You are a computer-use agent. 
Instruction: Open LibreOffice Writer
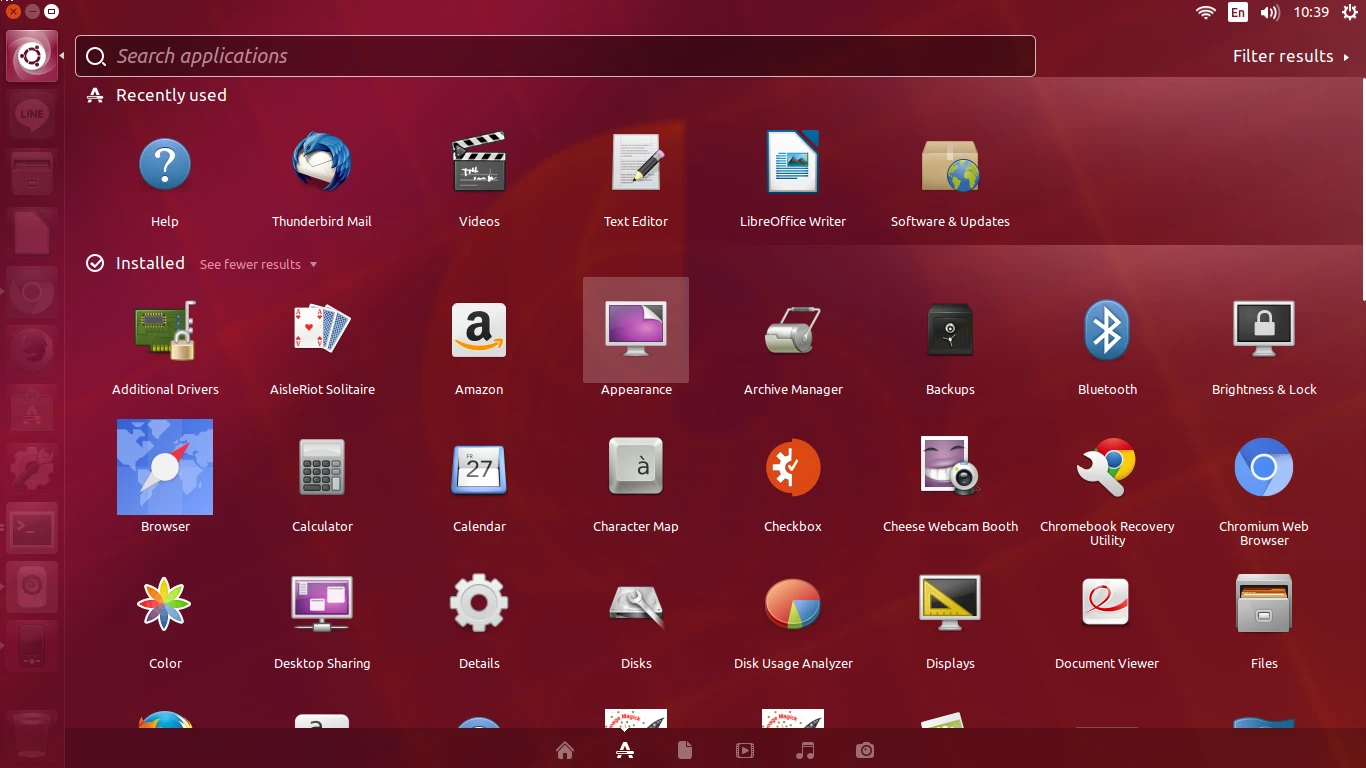pyautogui.click(x=793, y=162)
